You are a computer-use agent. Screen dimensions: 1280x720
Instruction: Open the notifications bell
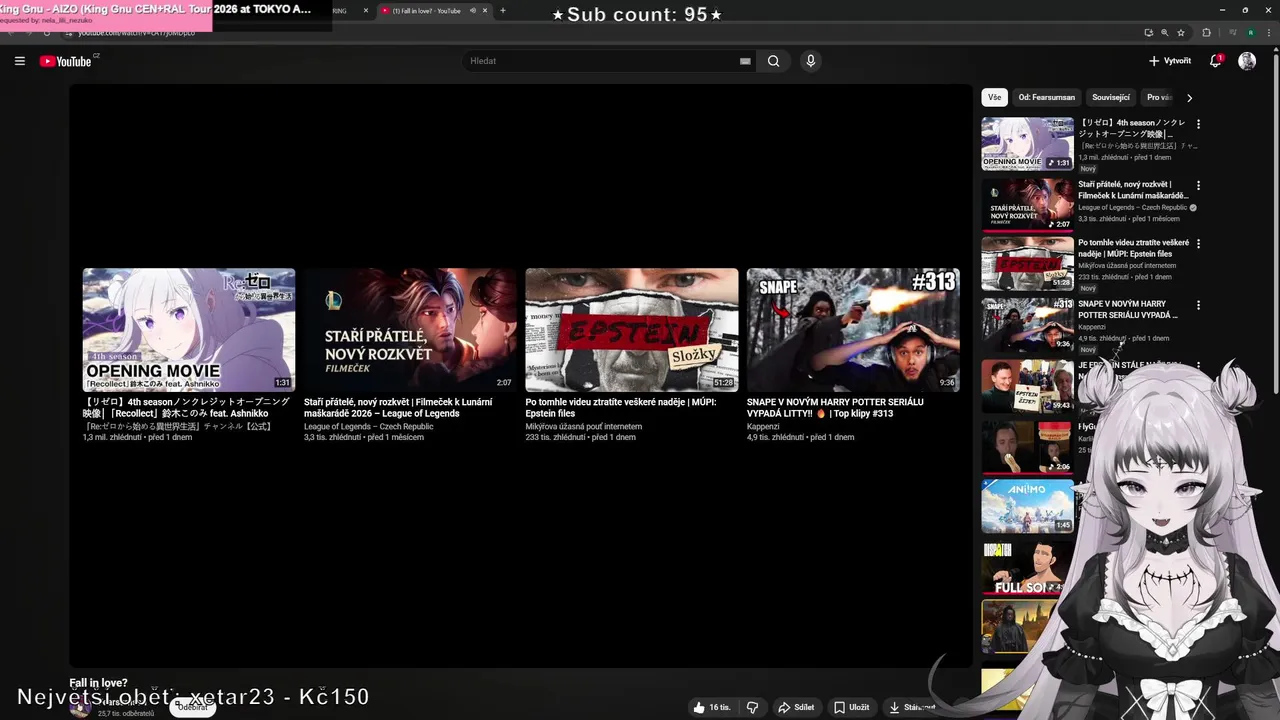1216,61
